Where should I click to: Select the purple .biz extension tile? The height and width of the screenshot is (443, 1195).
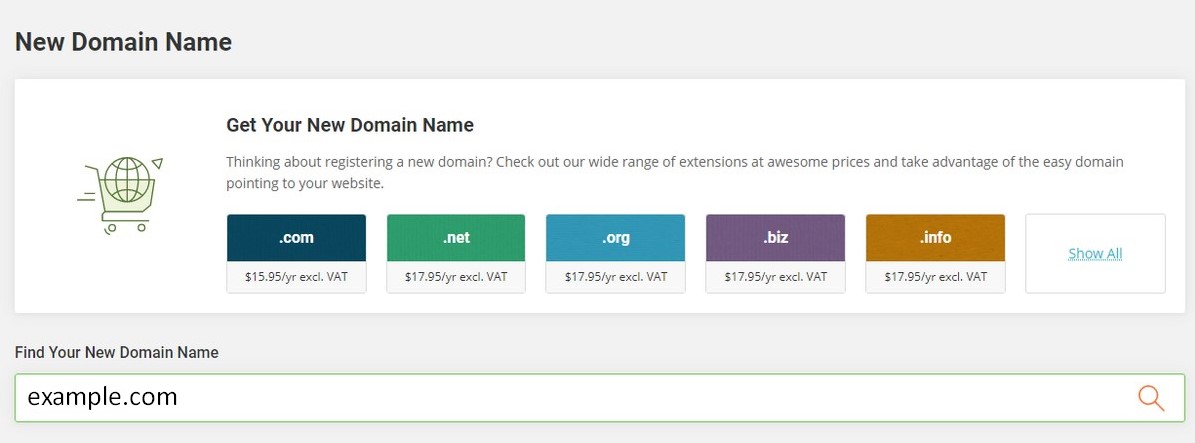(x=775, y=238)
